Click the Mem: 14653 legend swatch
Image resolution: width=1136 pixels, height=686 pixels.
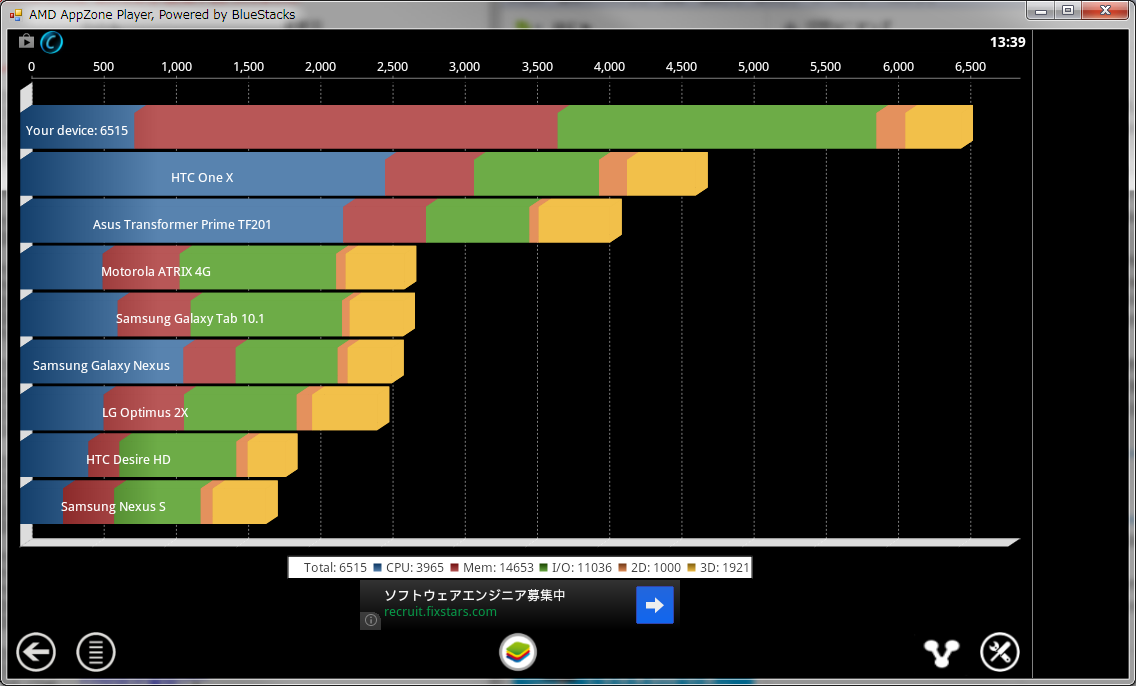pos(454,568)
